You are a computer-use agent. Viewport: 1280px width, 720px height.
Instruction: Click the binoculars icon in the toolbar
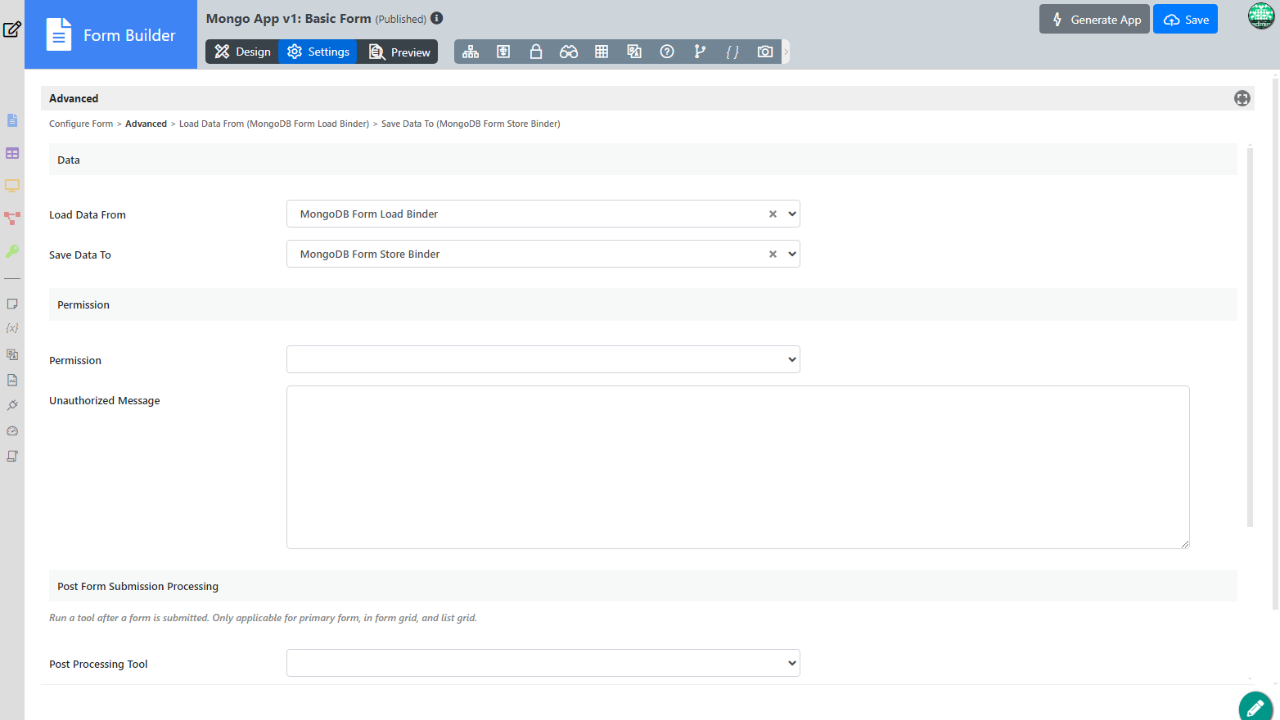click(x=569, y=52)
